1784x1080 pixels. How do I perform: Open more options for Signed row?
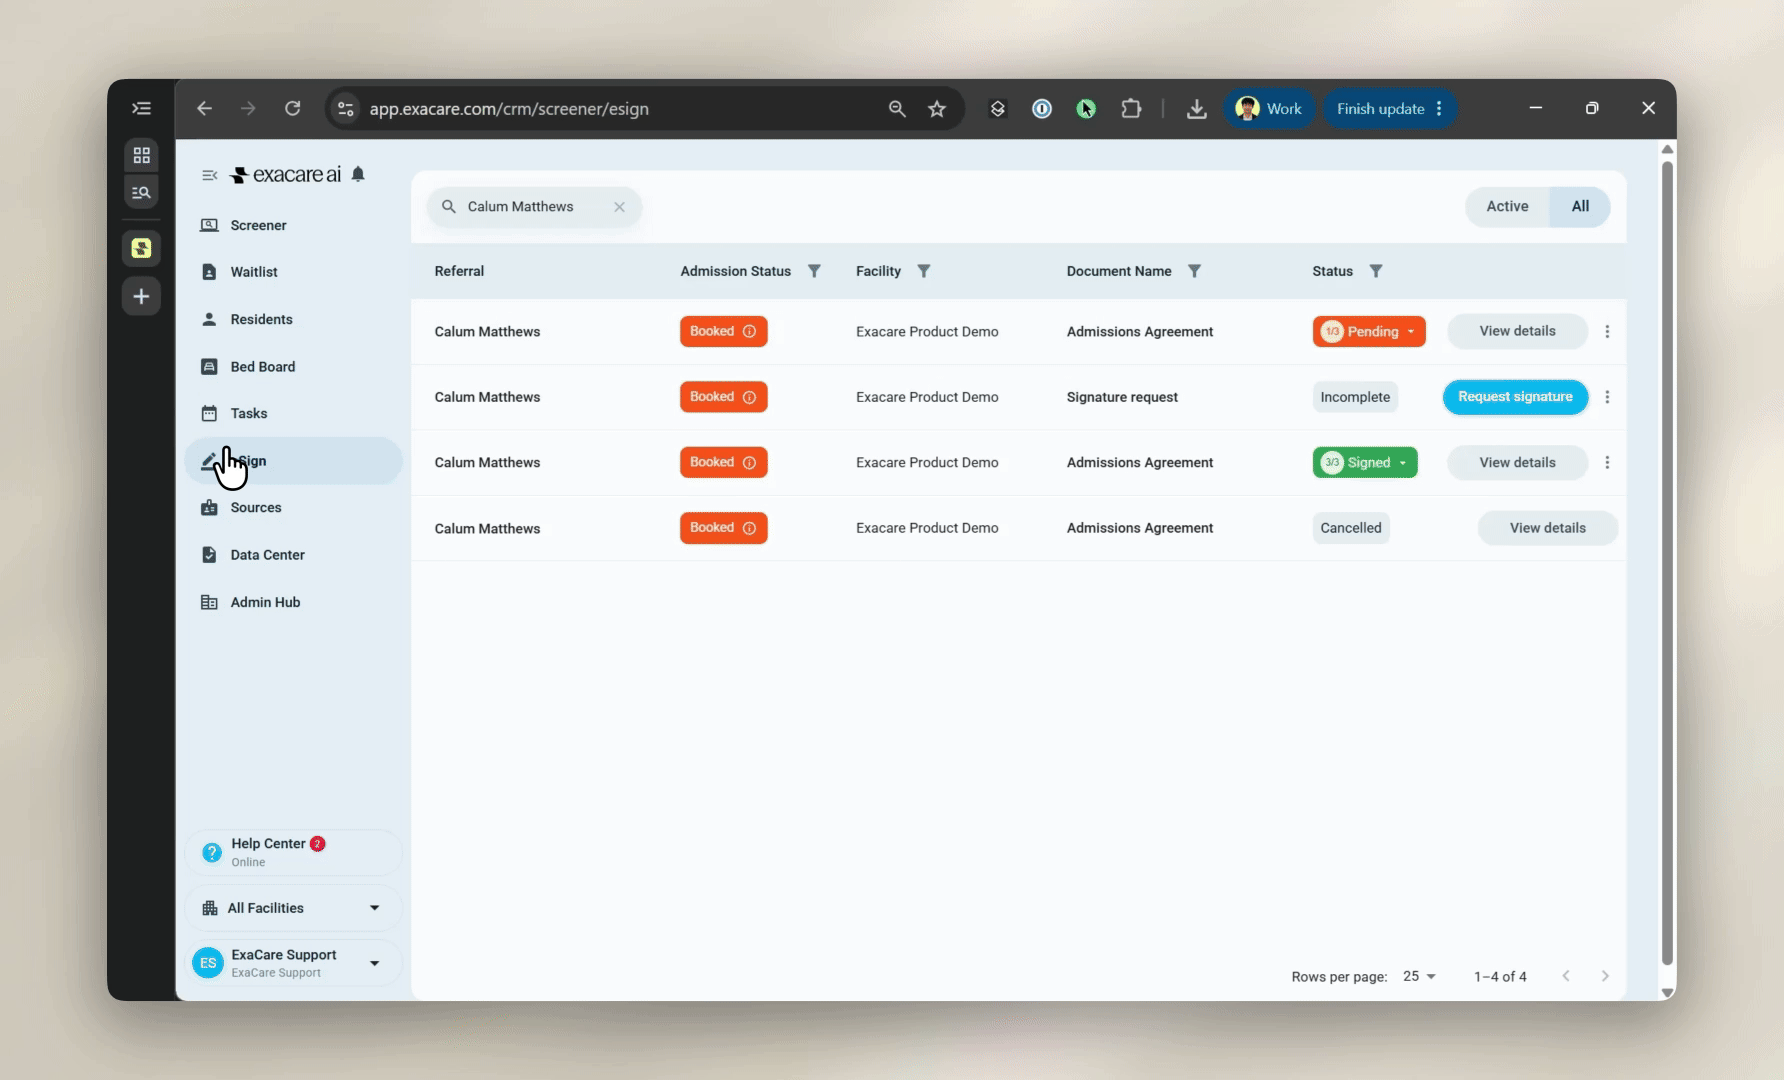(1607, 462)
